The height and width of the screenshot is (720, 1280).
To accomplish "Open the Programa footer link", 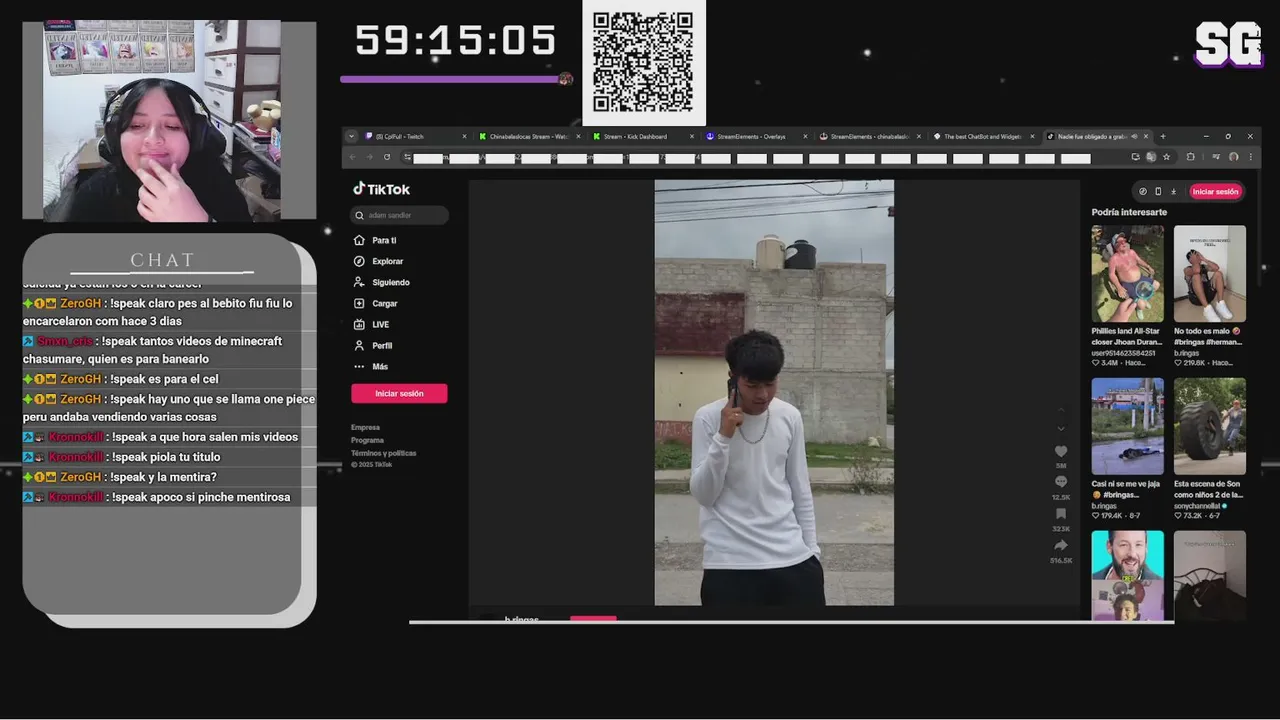I will (367, 440).
